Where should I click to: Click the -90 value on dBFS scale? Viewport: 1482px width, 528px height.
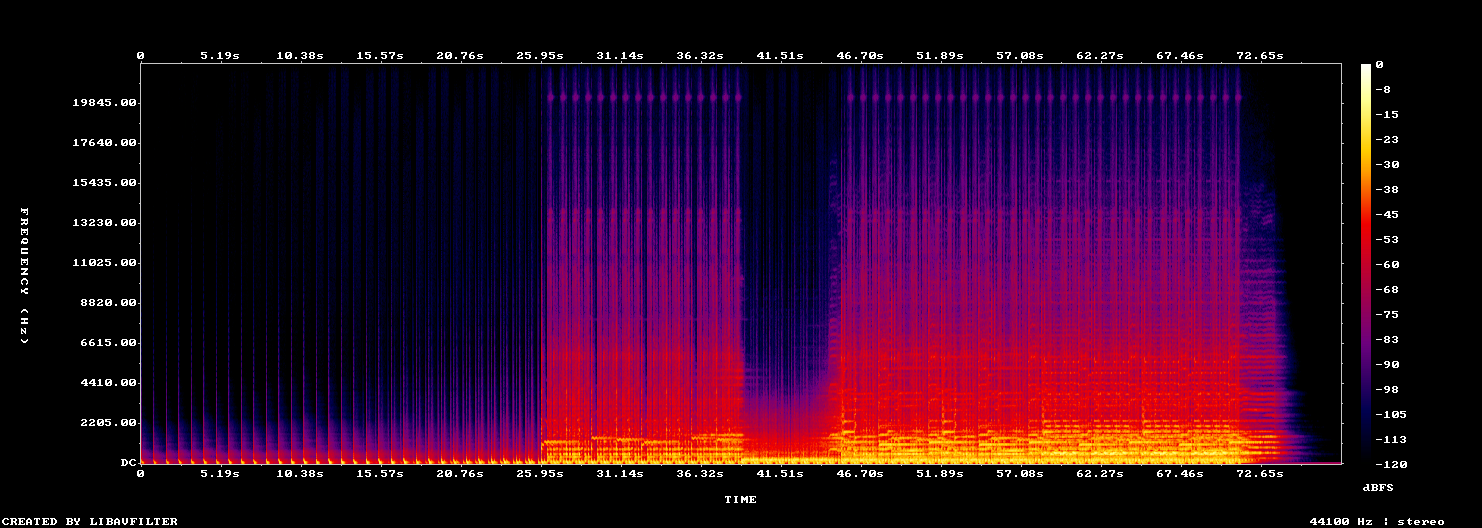tap(1387, 365)
